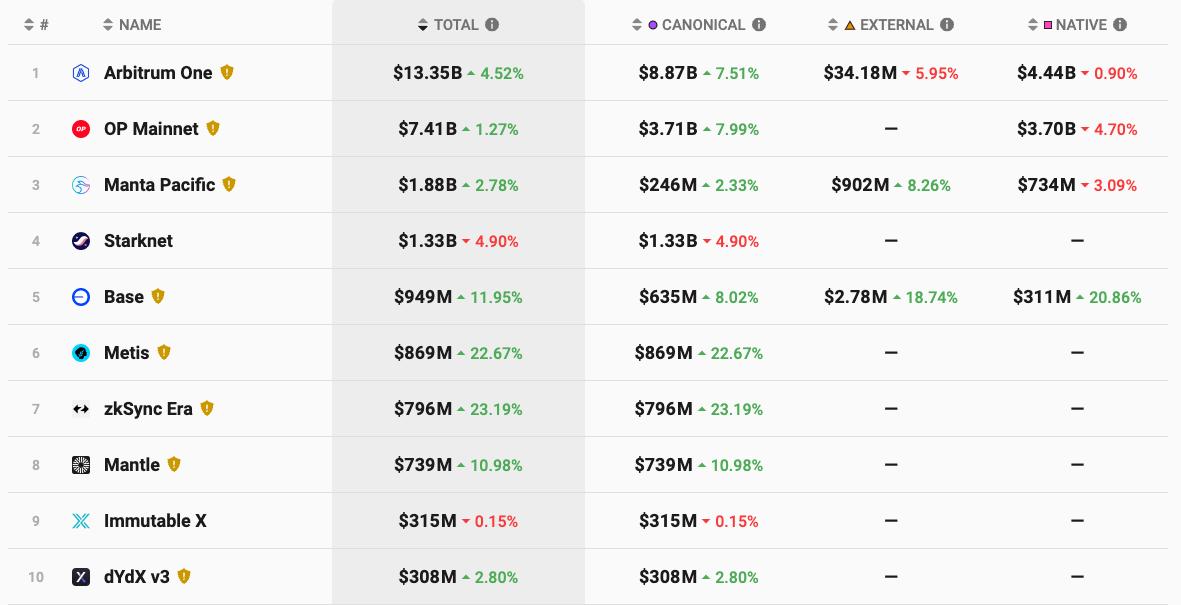The image size is (1181, 605).
Task: Click the Manta Pacific logo icon
Action: (81, 185)
